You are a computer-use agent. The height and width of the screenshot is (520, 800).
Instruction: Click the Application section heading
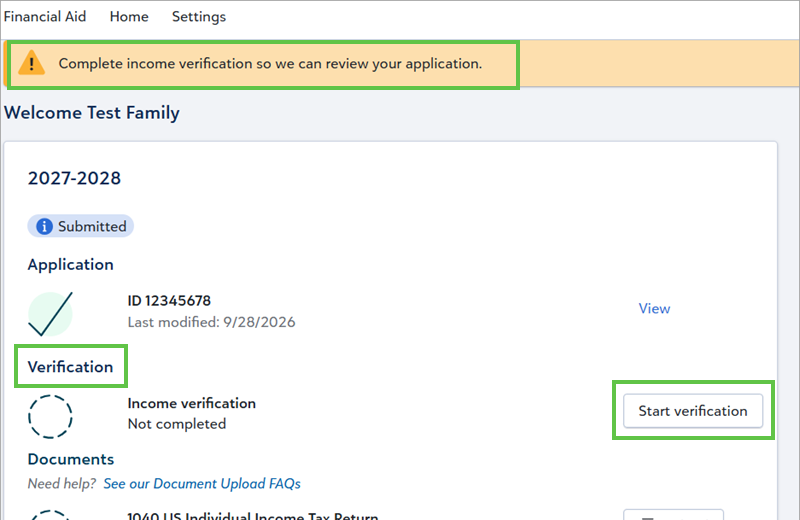coord(70,264)
